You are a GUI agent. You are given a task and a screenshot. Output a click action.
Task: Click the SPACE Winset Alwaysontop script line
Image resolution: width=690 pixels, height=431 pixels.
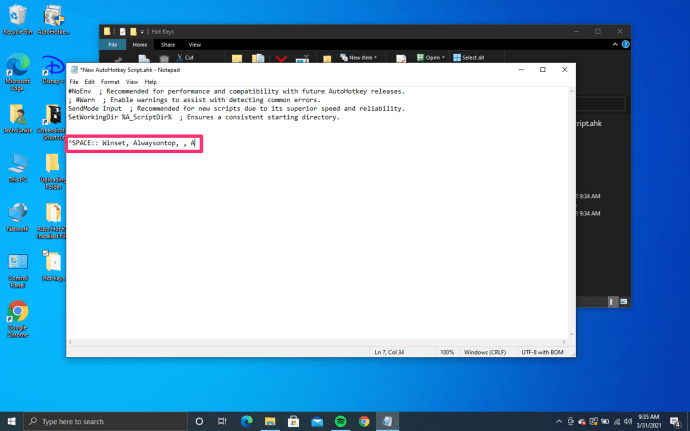tap(132, 144)
